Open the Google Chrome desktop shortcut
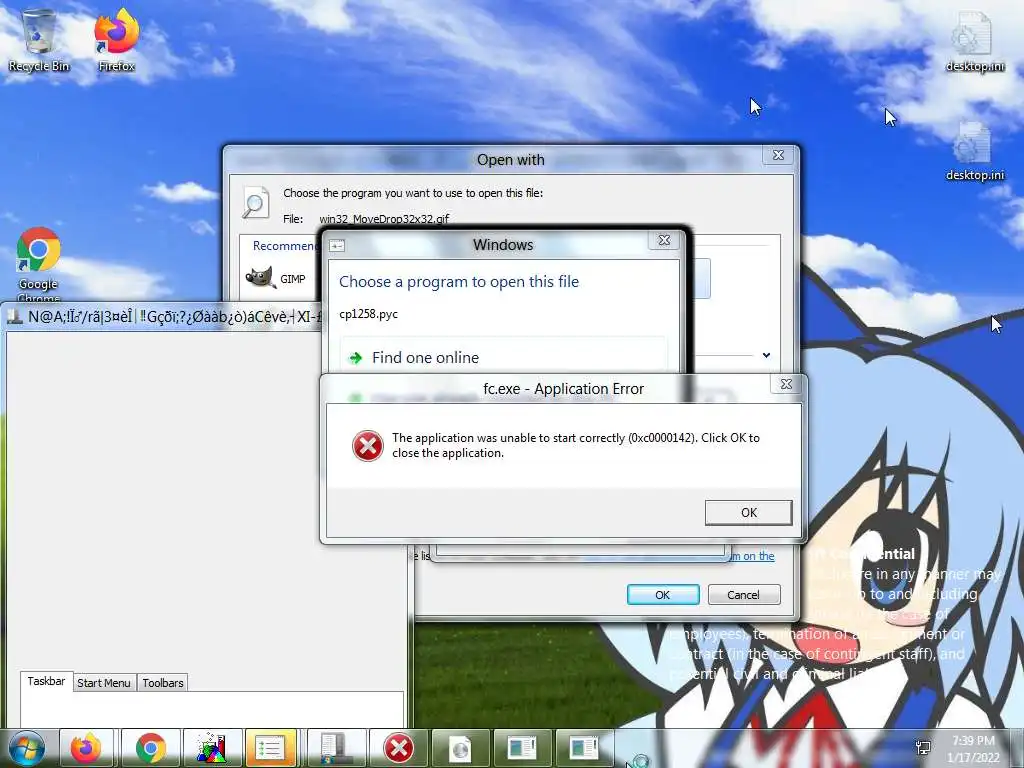Viewport: 1024px width, 768px height. [x=39, y=264]
